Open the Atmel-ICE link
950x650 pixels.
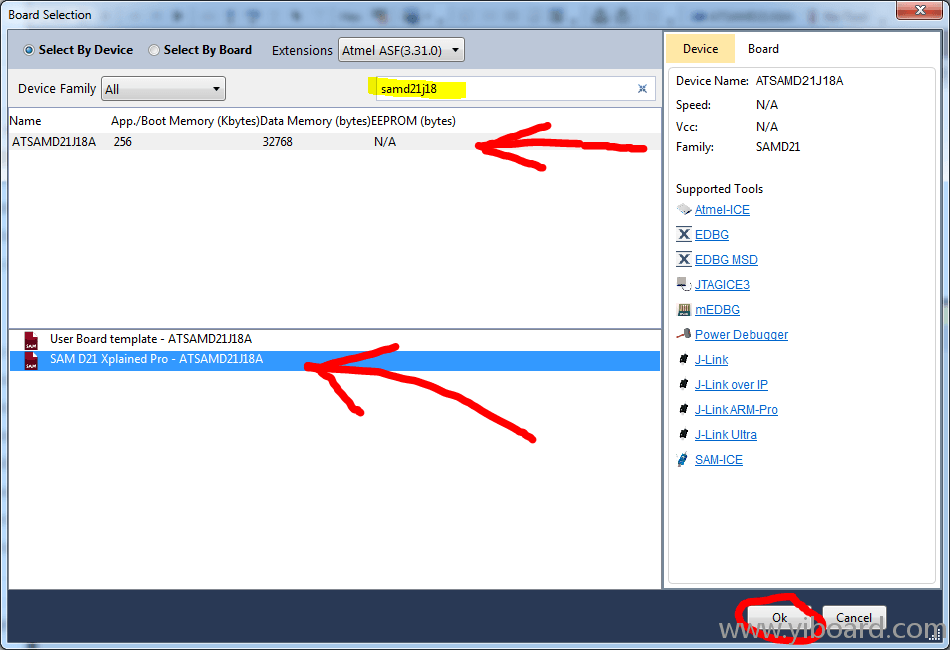(722, 210)
